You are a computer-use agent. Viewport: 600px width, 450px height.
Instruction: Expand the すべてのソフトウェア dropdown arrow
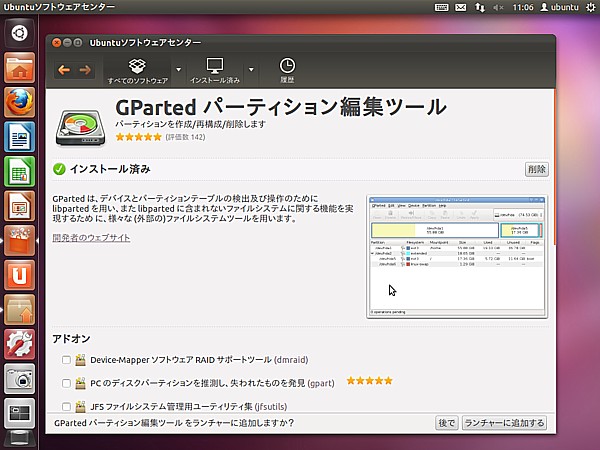pos(178,70)
